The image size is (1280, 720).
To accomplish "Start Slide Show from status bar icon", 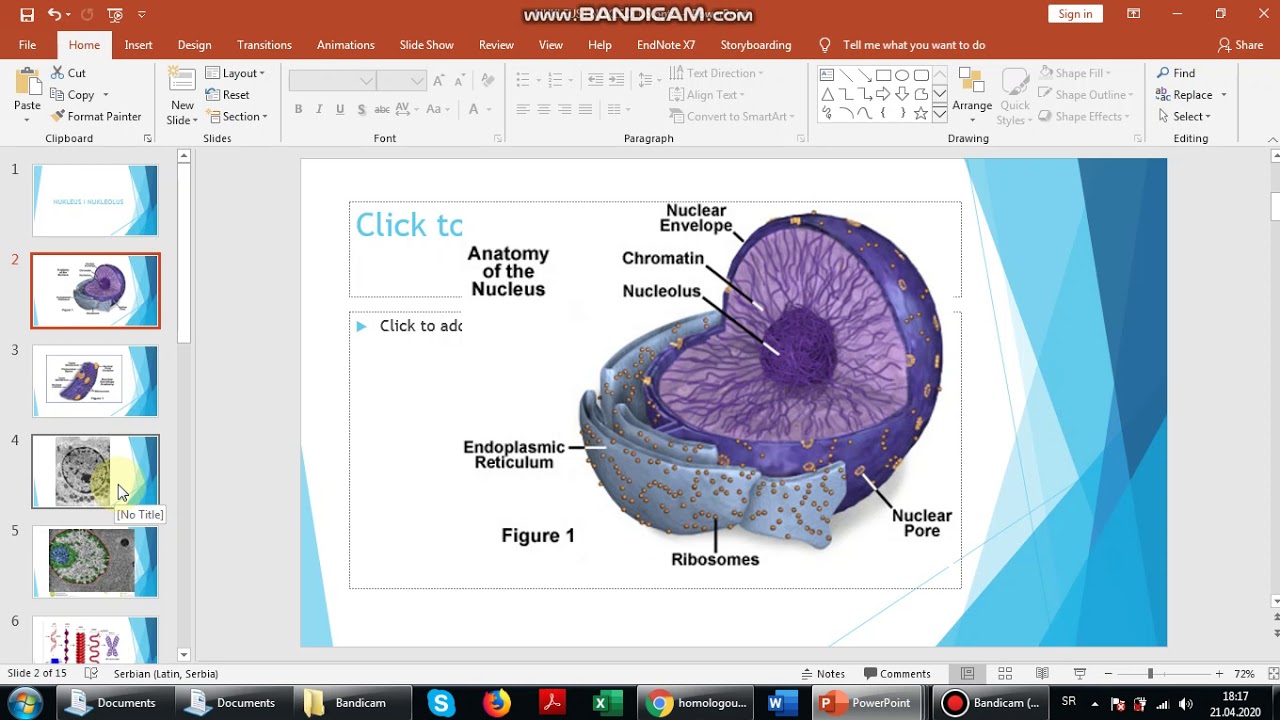I will tap(1079, 674).
